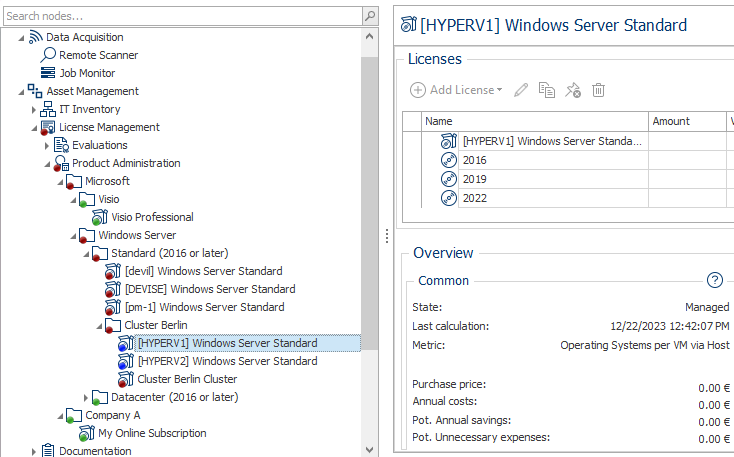734x457 pixels.
Task: Click the Visio Professional product icon
Action: click(100, 217)
